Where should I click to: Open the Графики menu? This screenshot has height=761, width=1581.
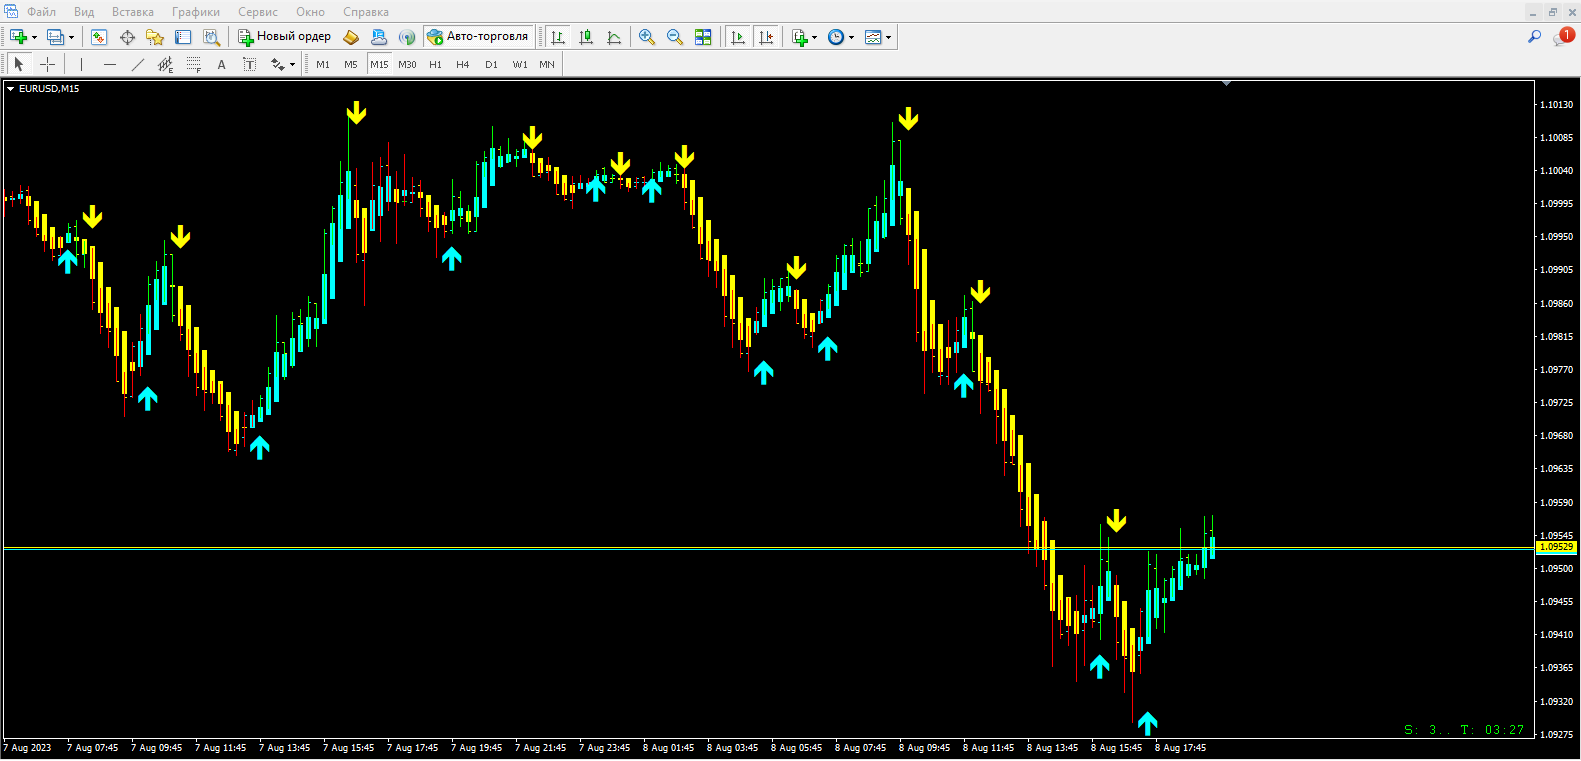(x=195, y=12)
